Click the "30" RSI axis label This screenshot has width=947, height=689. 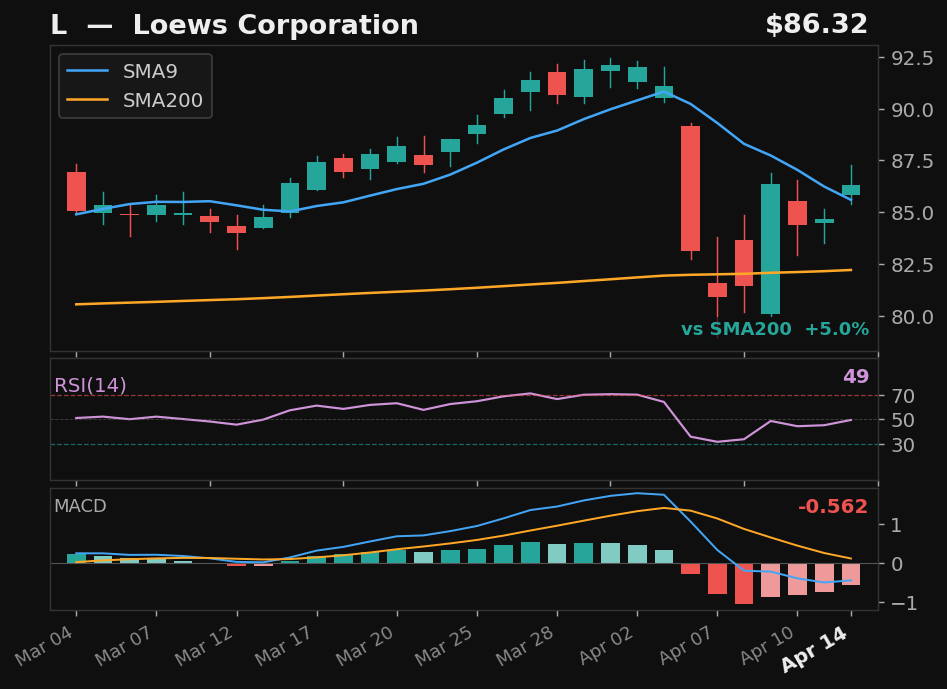click(x=903, y=445)
